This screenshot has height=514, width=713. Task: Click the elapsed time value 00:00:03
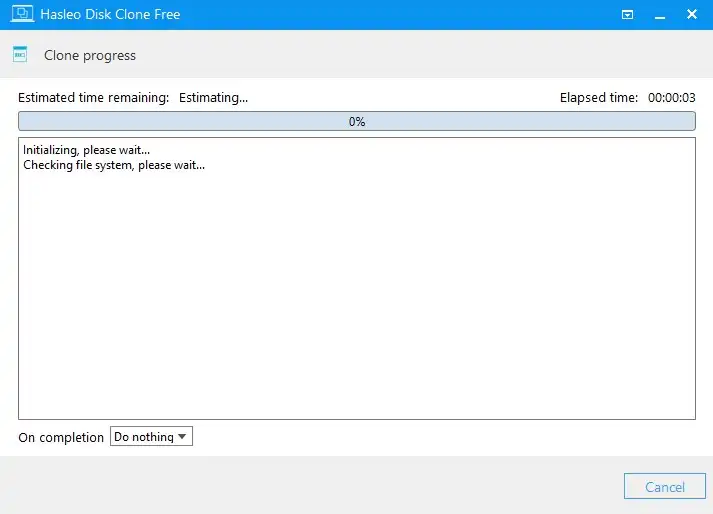click(x=672, y=98)
